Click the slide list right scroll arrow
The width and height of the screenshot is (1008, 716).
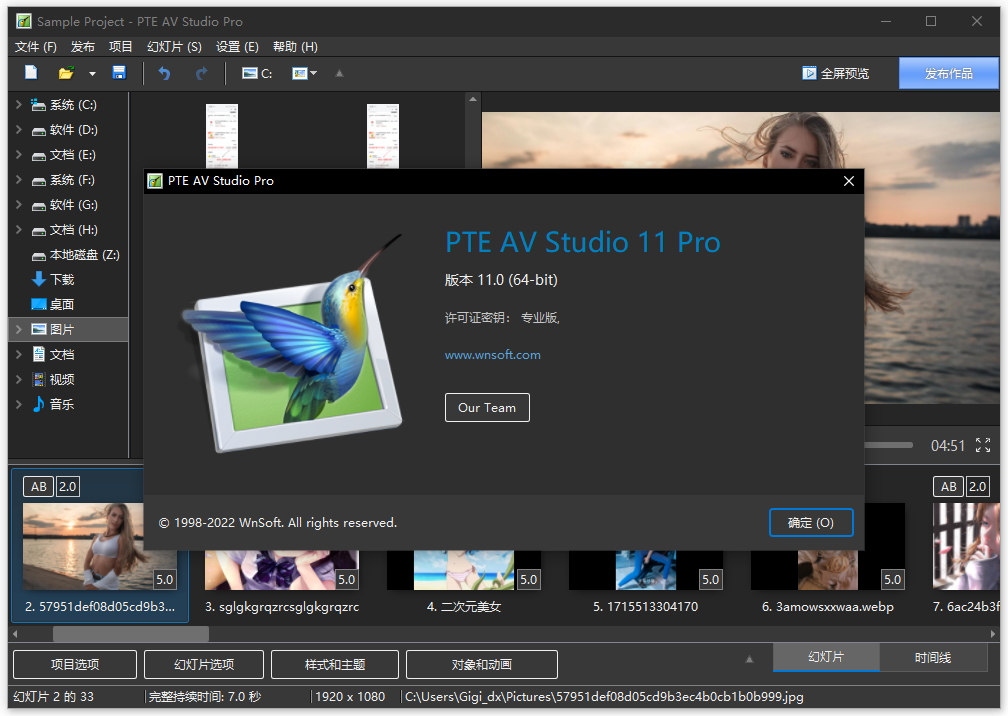click(x=993, y=634)
